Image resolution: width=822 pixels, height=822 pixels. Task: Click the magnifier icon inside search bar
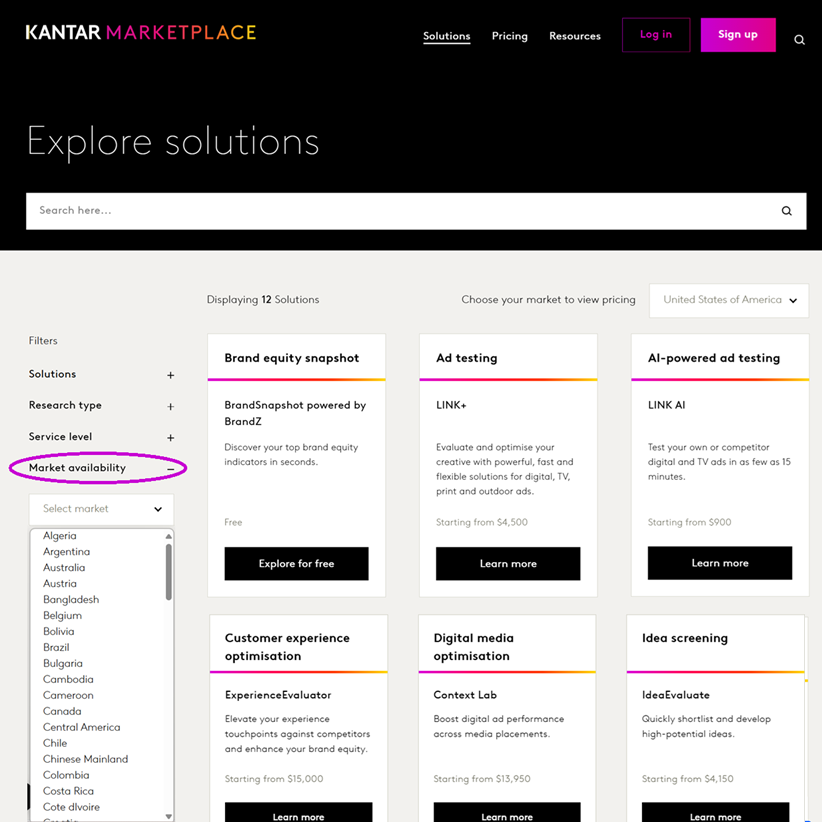(786, 211)
